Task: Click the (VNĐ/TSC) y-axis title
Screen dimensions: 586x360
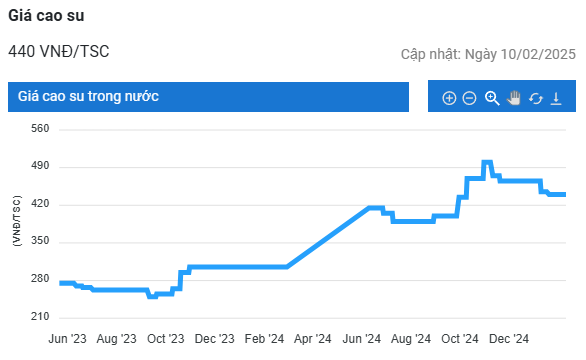Action: click(x=17, y=221)
